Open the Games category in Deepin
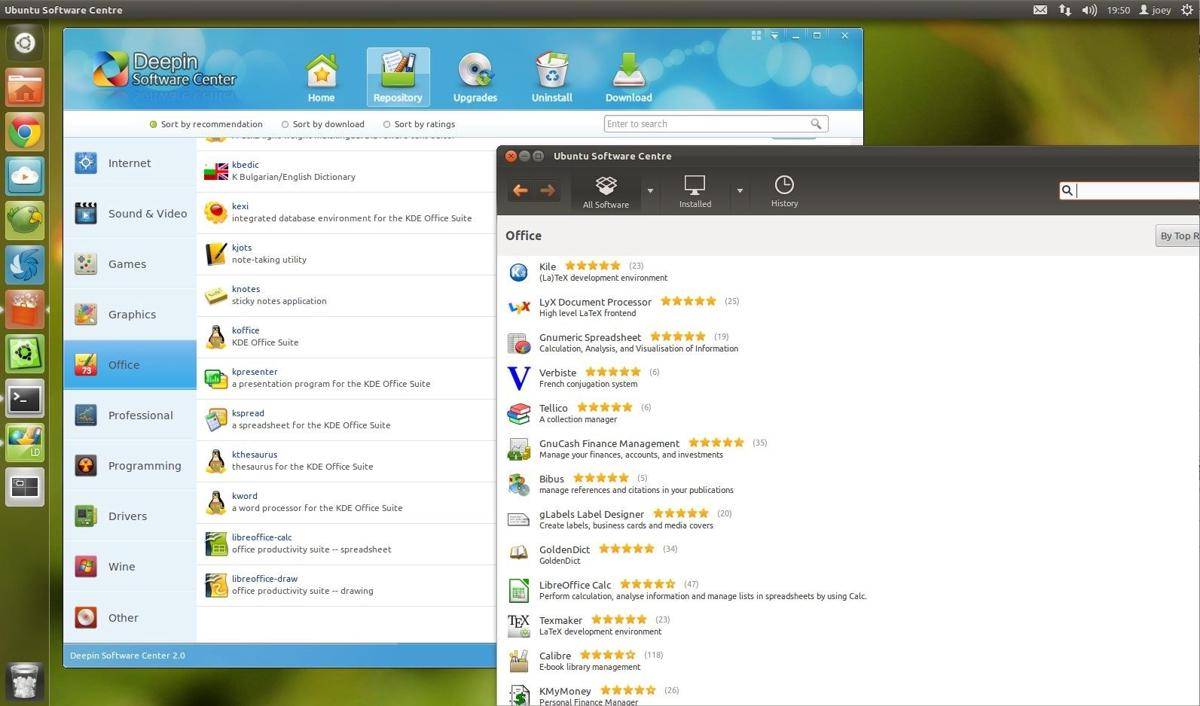Viewport: 1200px width, 706px height. click(130, 264)
